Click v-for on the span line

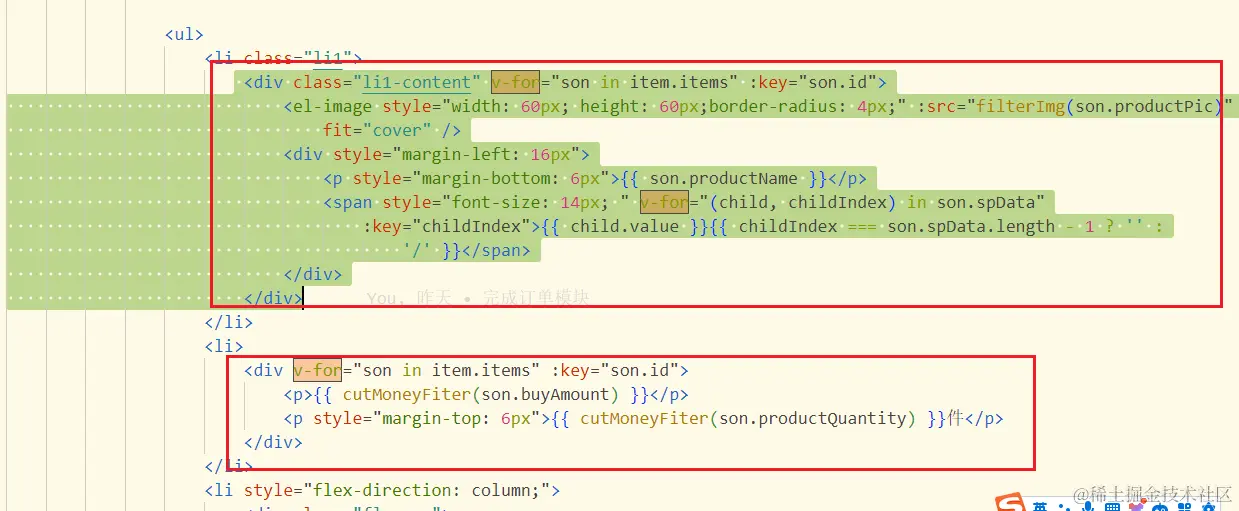point(664,203)
